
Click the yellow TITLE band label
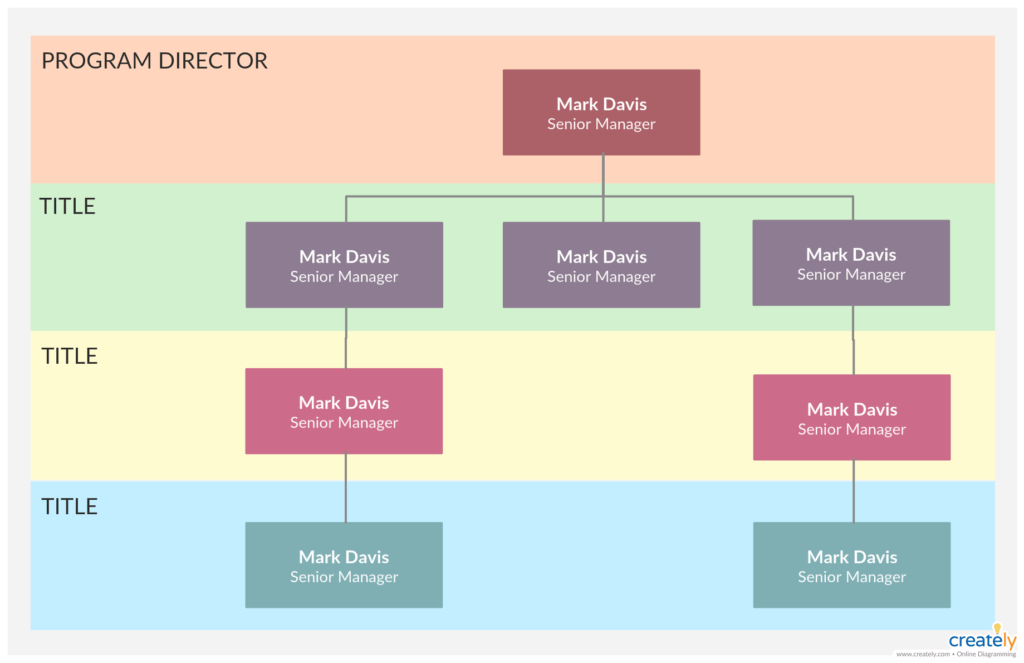coord(68,355)
